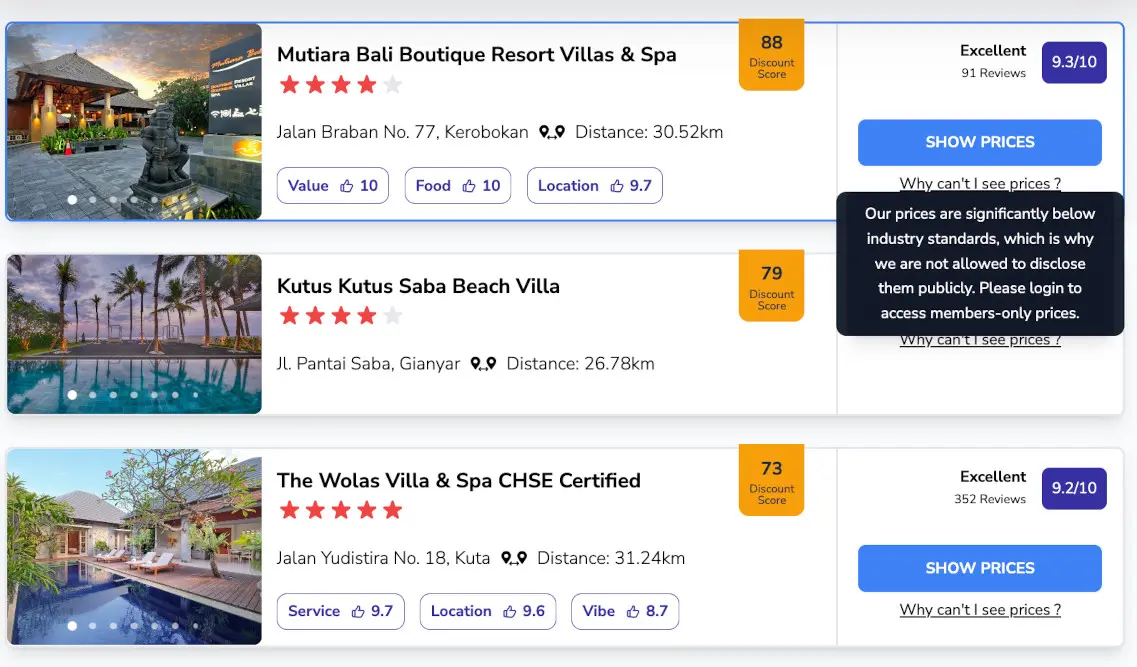Click the map distance icon for The Wolas Villa

[514, 558]
